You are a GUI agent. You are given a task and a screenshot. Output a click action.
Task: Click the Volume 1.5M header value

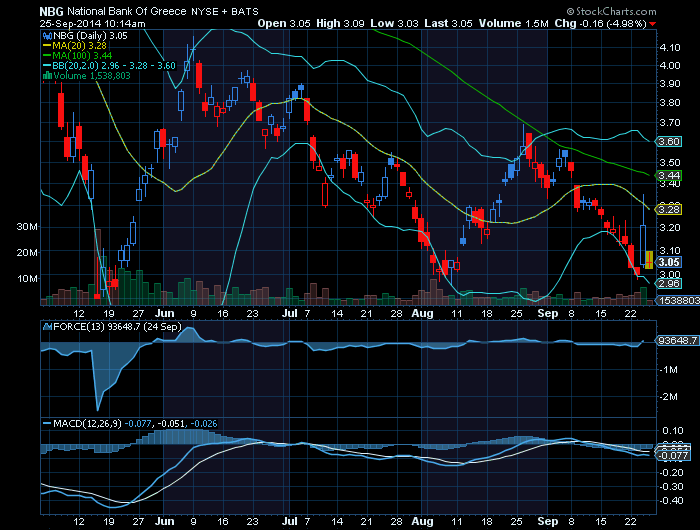click(513, 23)
